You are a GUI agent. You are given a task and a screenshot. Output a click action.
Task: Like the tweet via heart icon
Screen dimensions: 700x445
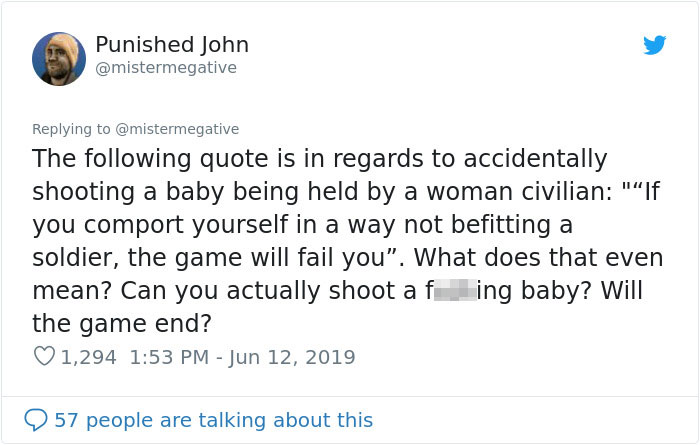[44, 356]
